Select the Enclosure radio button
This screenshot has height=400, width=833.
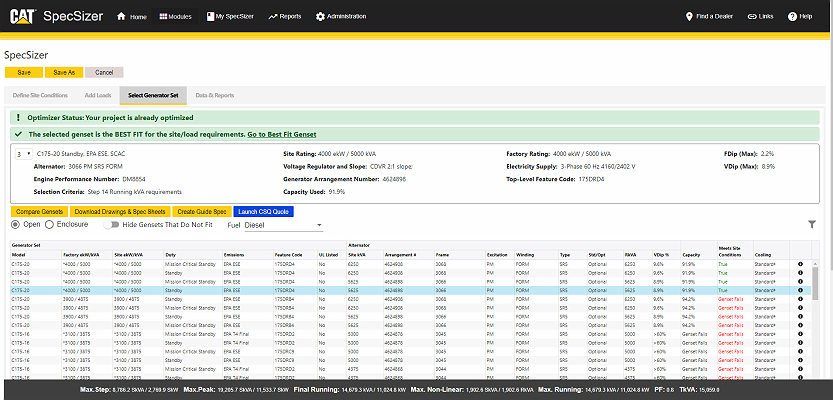(49, 225)
